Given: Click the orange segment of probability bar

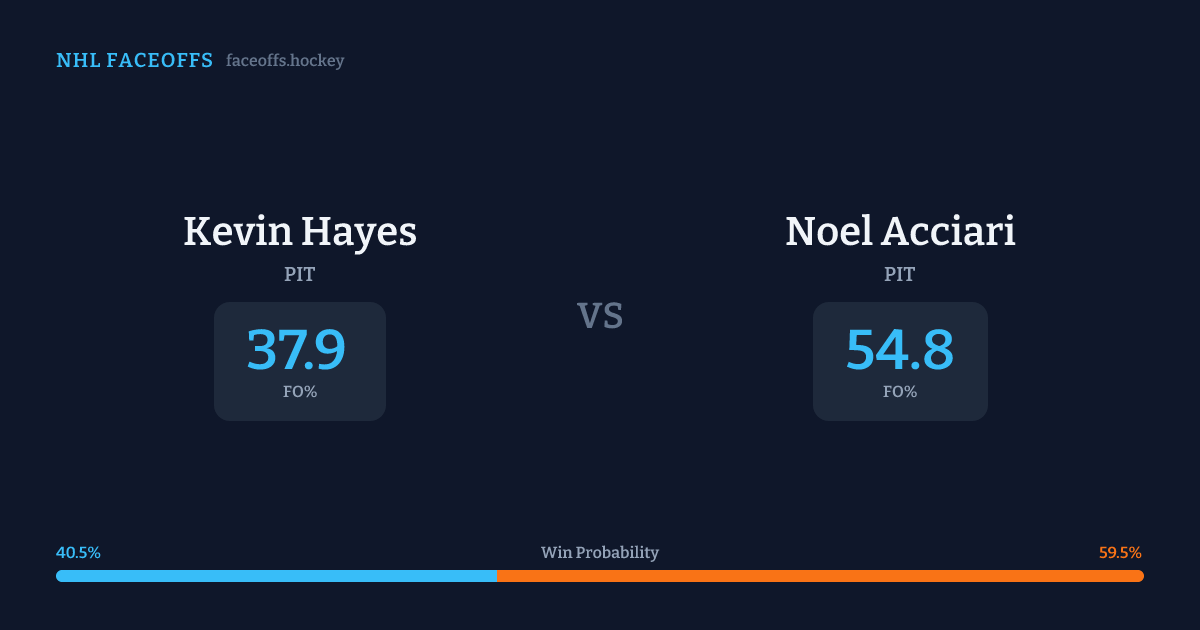Looking at the screenshot, I should coord(820,576).
